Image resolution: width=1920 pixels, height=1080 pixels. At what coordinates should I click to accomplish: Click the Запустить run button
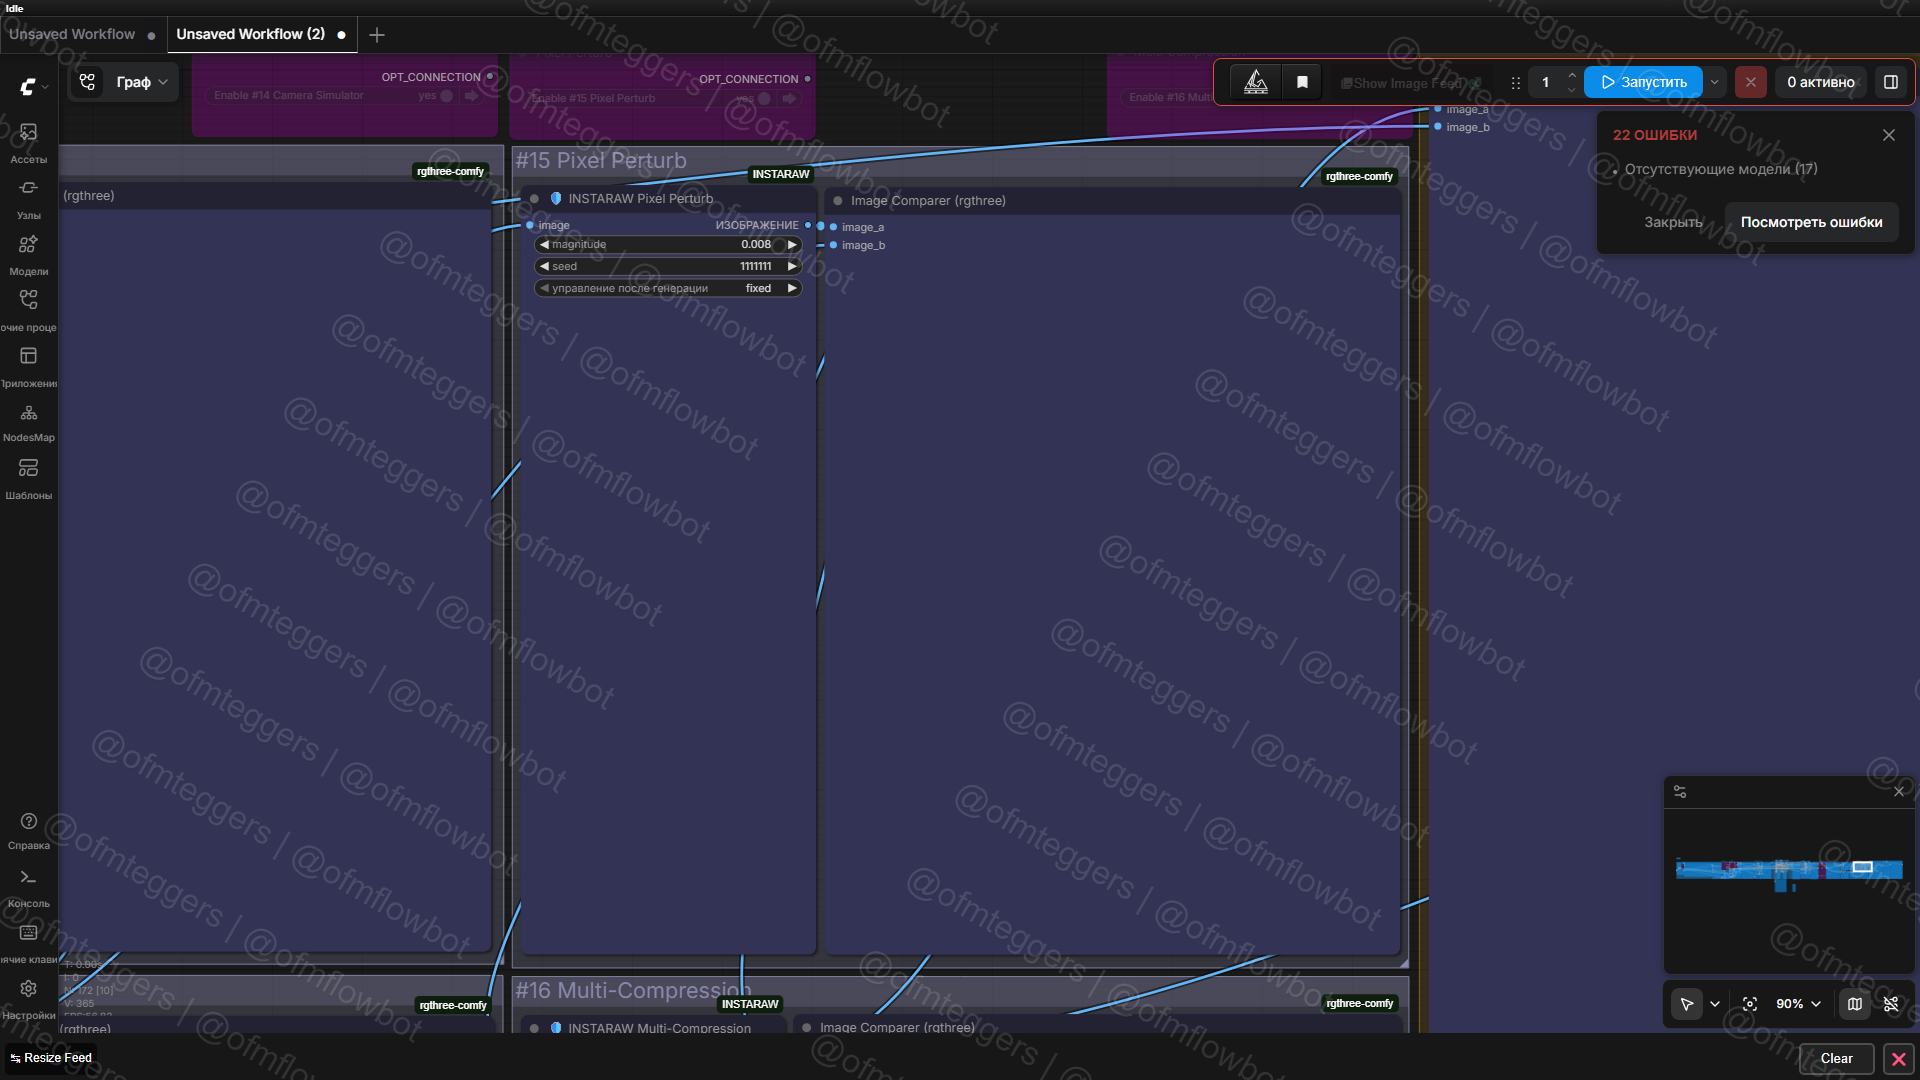pos(1643,82)
